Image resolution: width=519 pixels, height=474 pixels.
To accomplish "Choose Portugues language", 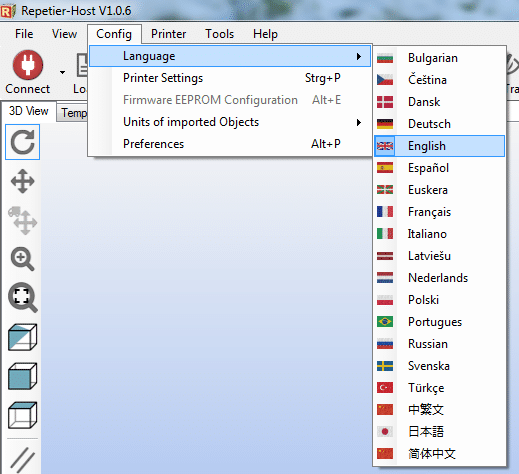I will [x=439, y=322].
